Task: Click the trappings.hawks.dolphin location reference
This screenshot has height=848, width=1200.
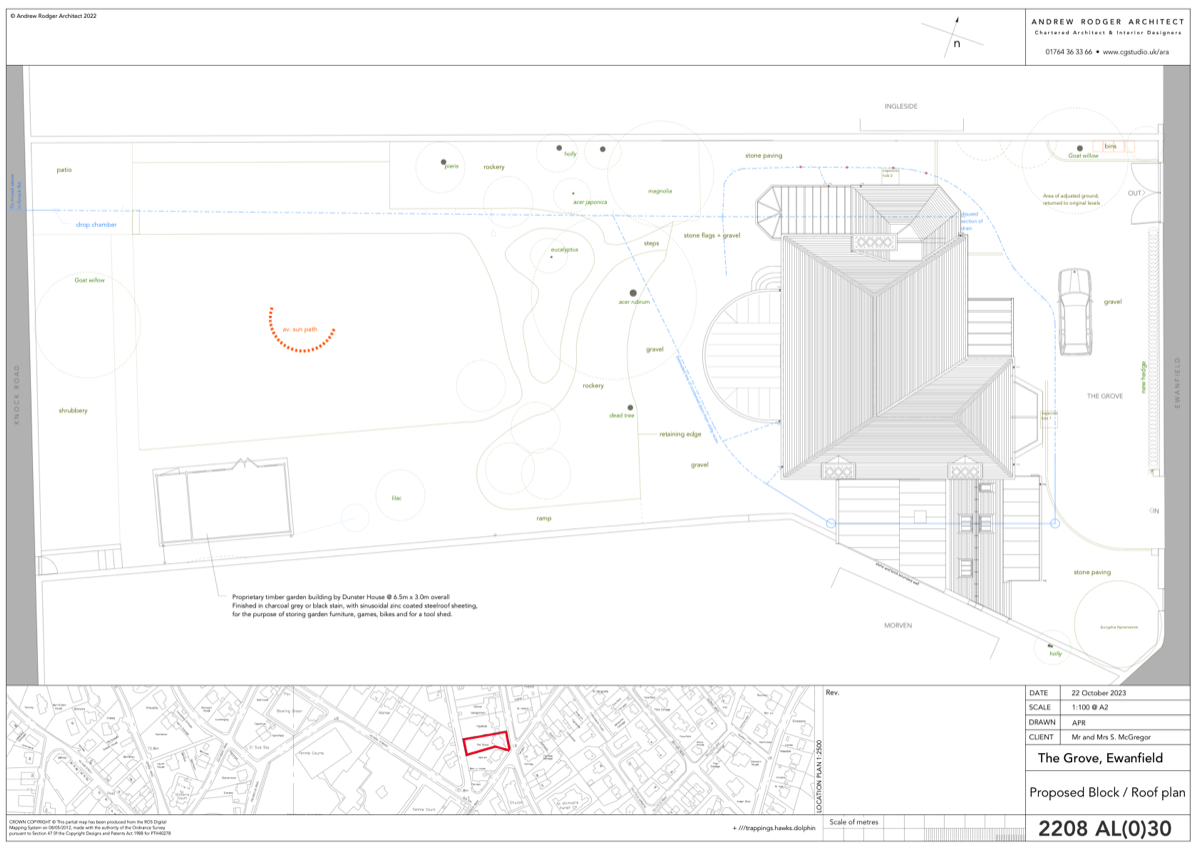Action: coord(773,828)
